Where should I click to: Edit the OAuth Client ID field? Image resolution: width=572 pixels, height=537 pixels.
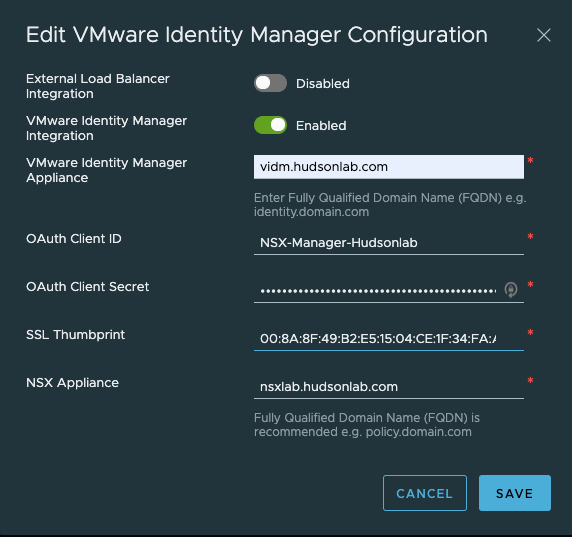click(x=389, y=243)
